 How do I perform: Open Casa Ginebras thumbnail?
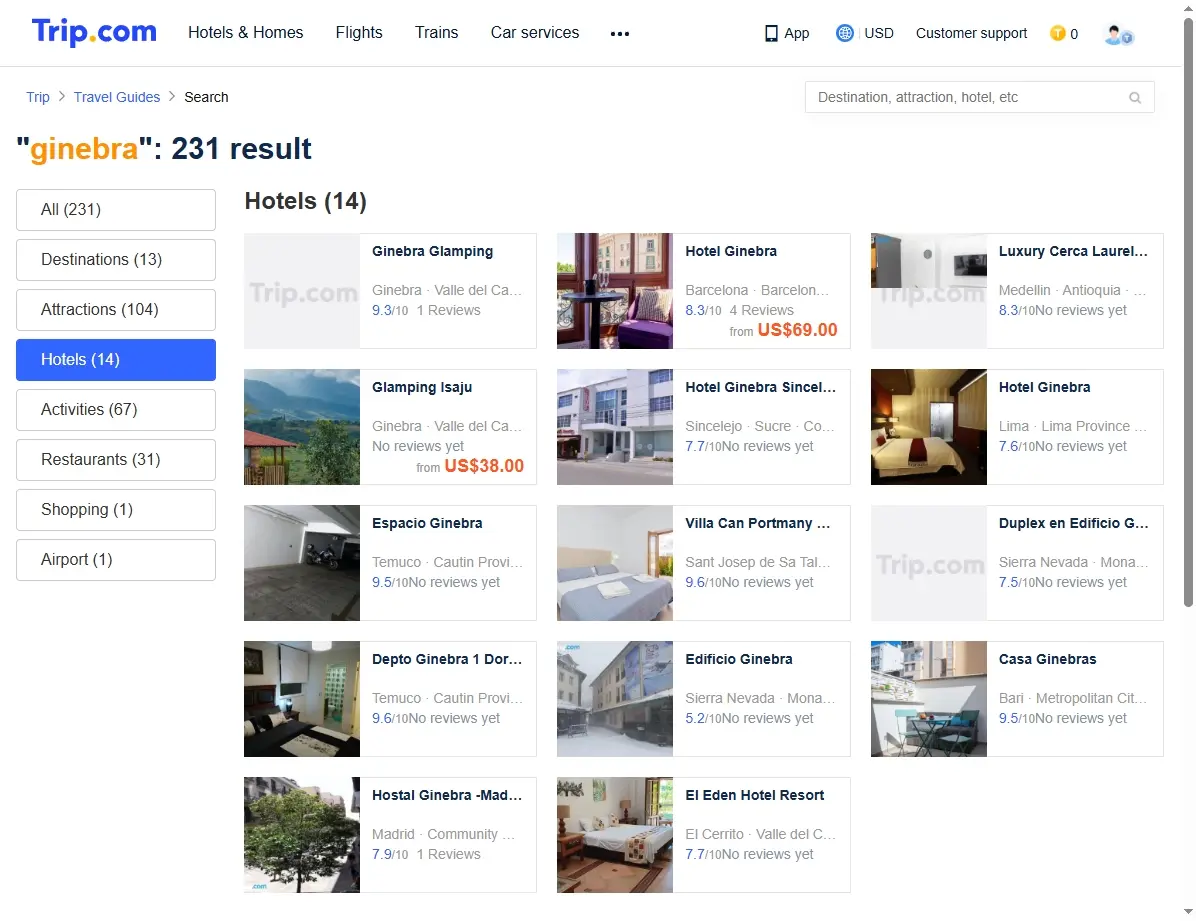[928, 699]
